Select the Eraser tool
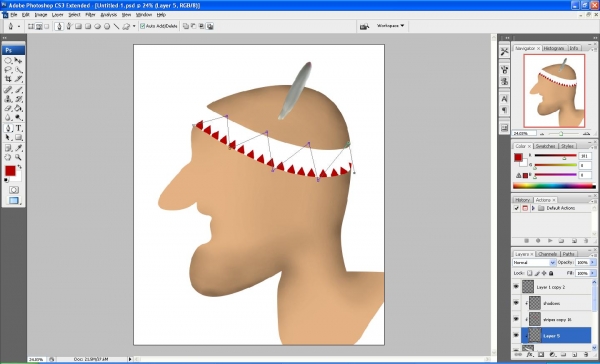 coord(8,108)
